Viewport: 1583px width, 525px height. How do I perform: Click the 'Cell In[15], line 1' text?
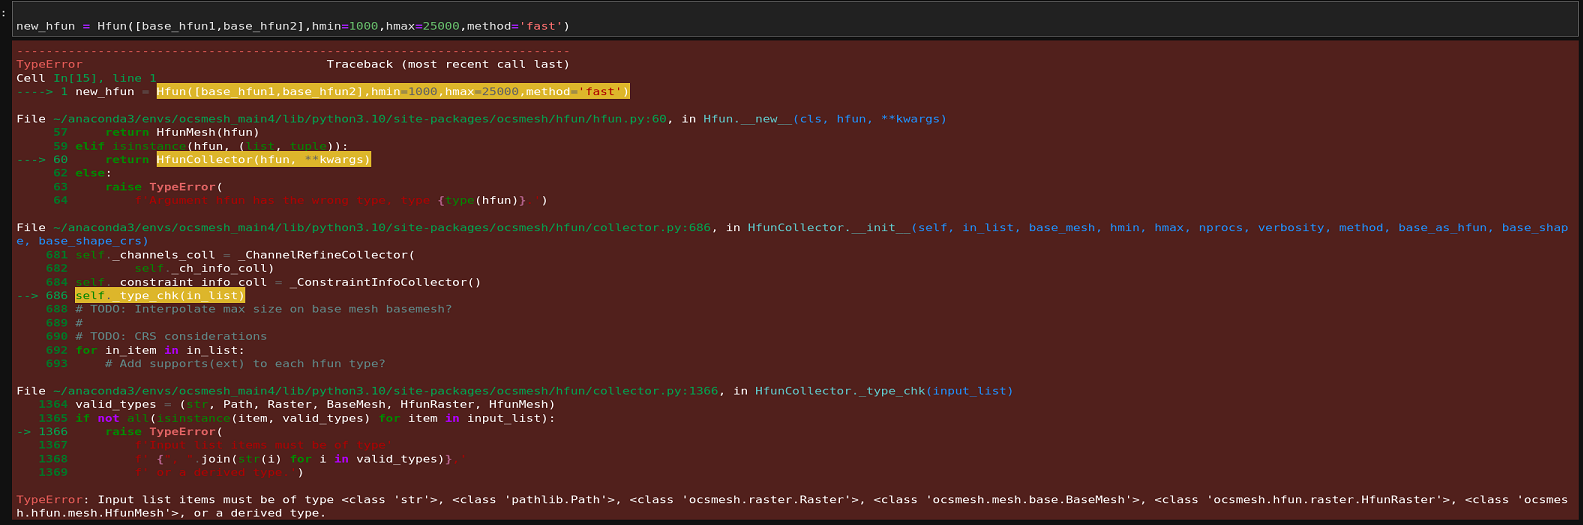87,78
